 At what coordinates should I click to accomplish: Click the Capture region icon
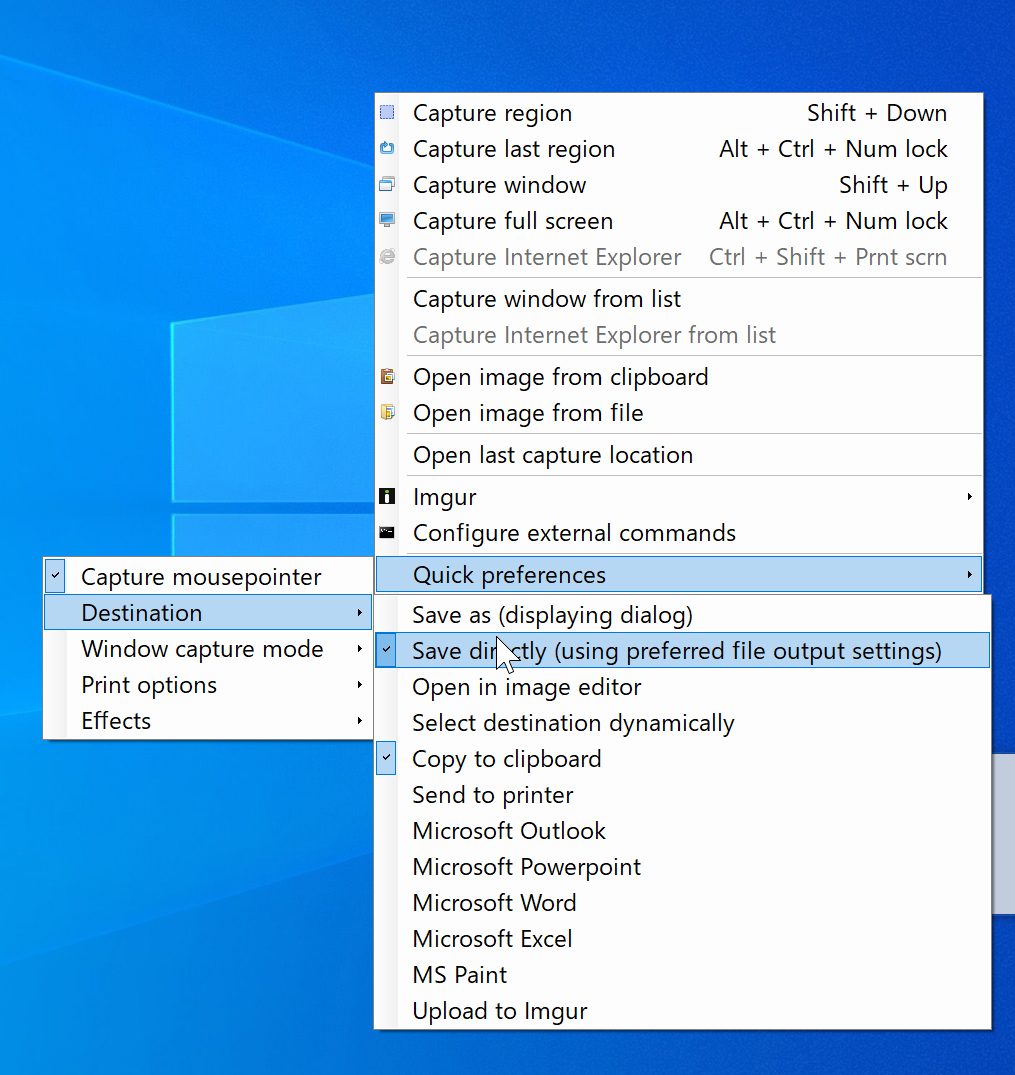[x=387, y=113]
